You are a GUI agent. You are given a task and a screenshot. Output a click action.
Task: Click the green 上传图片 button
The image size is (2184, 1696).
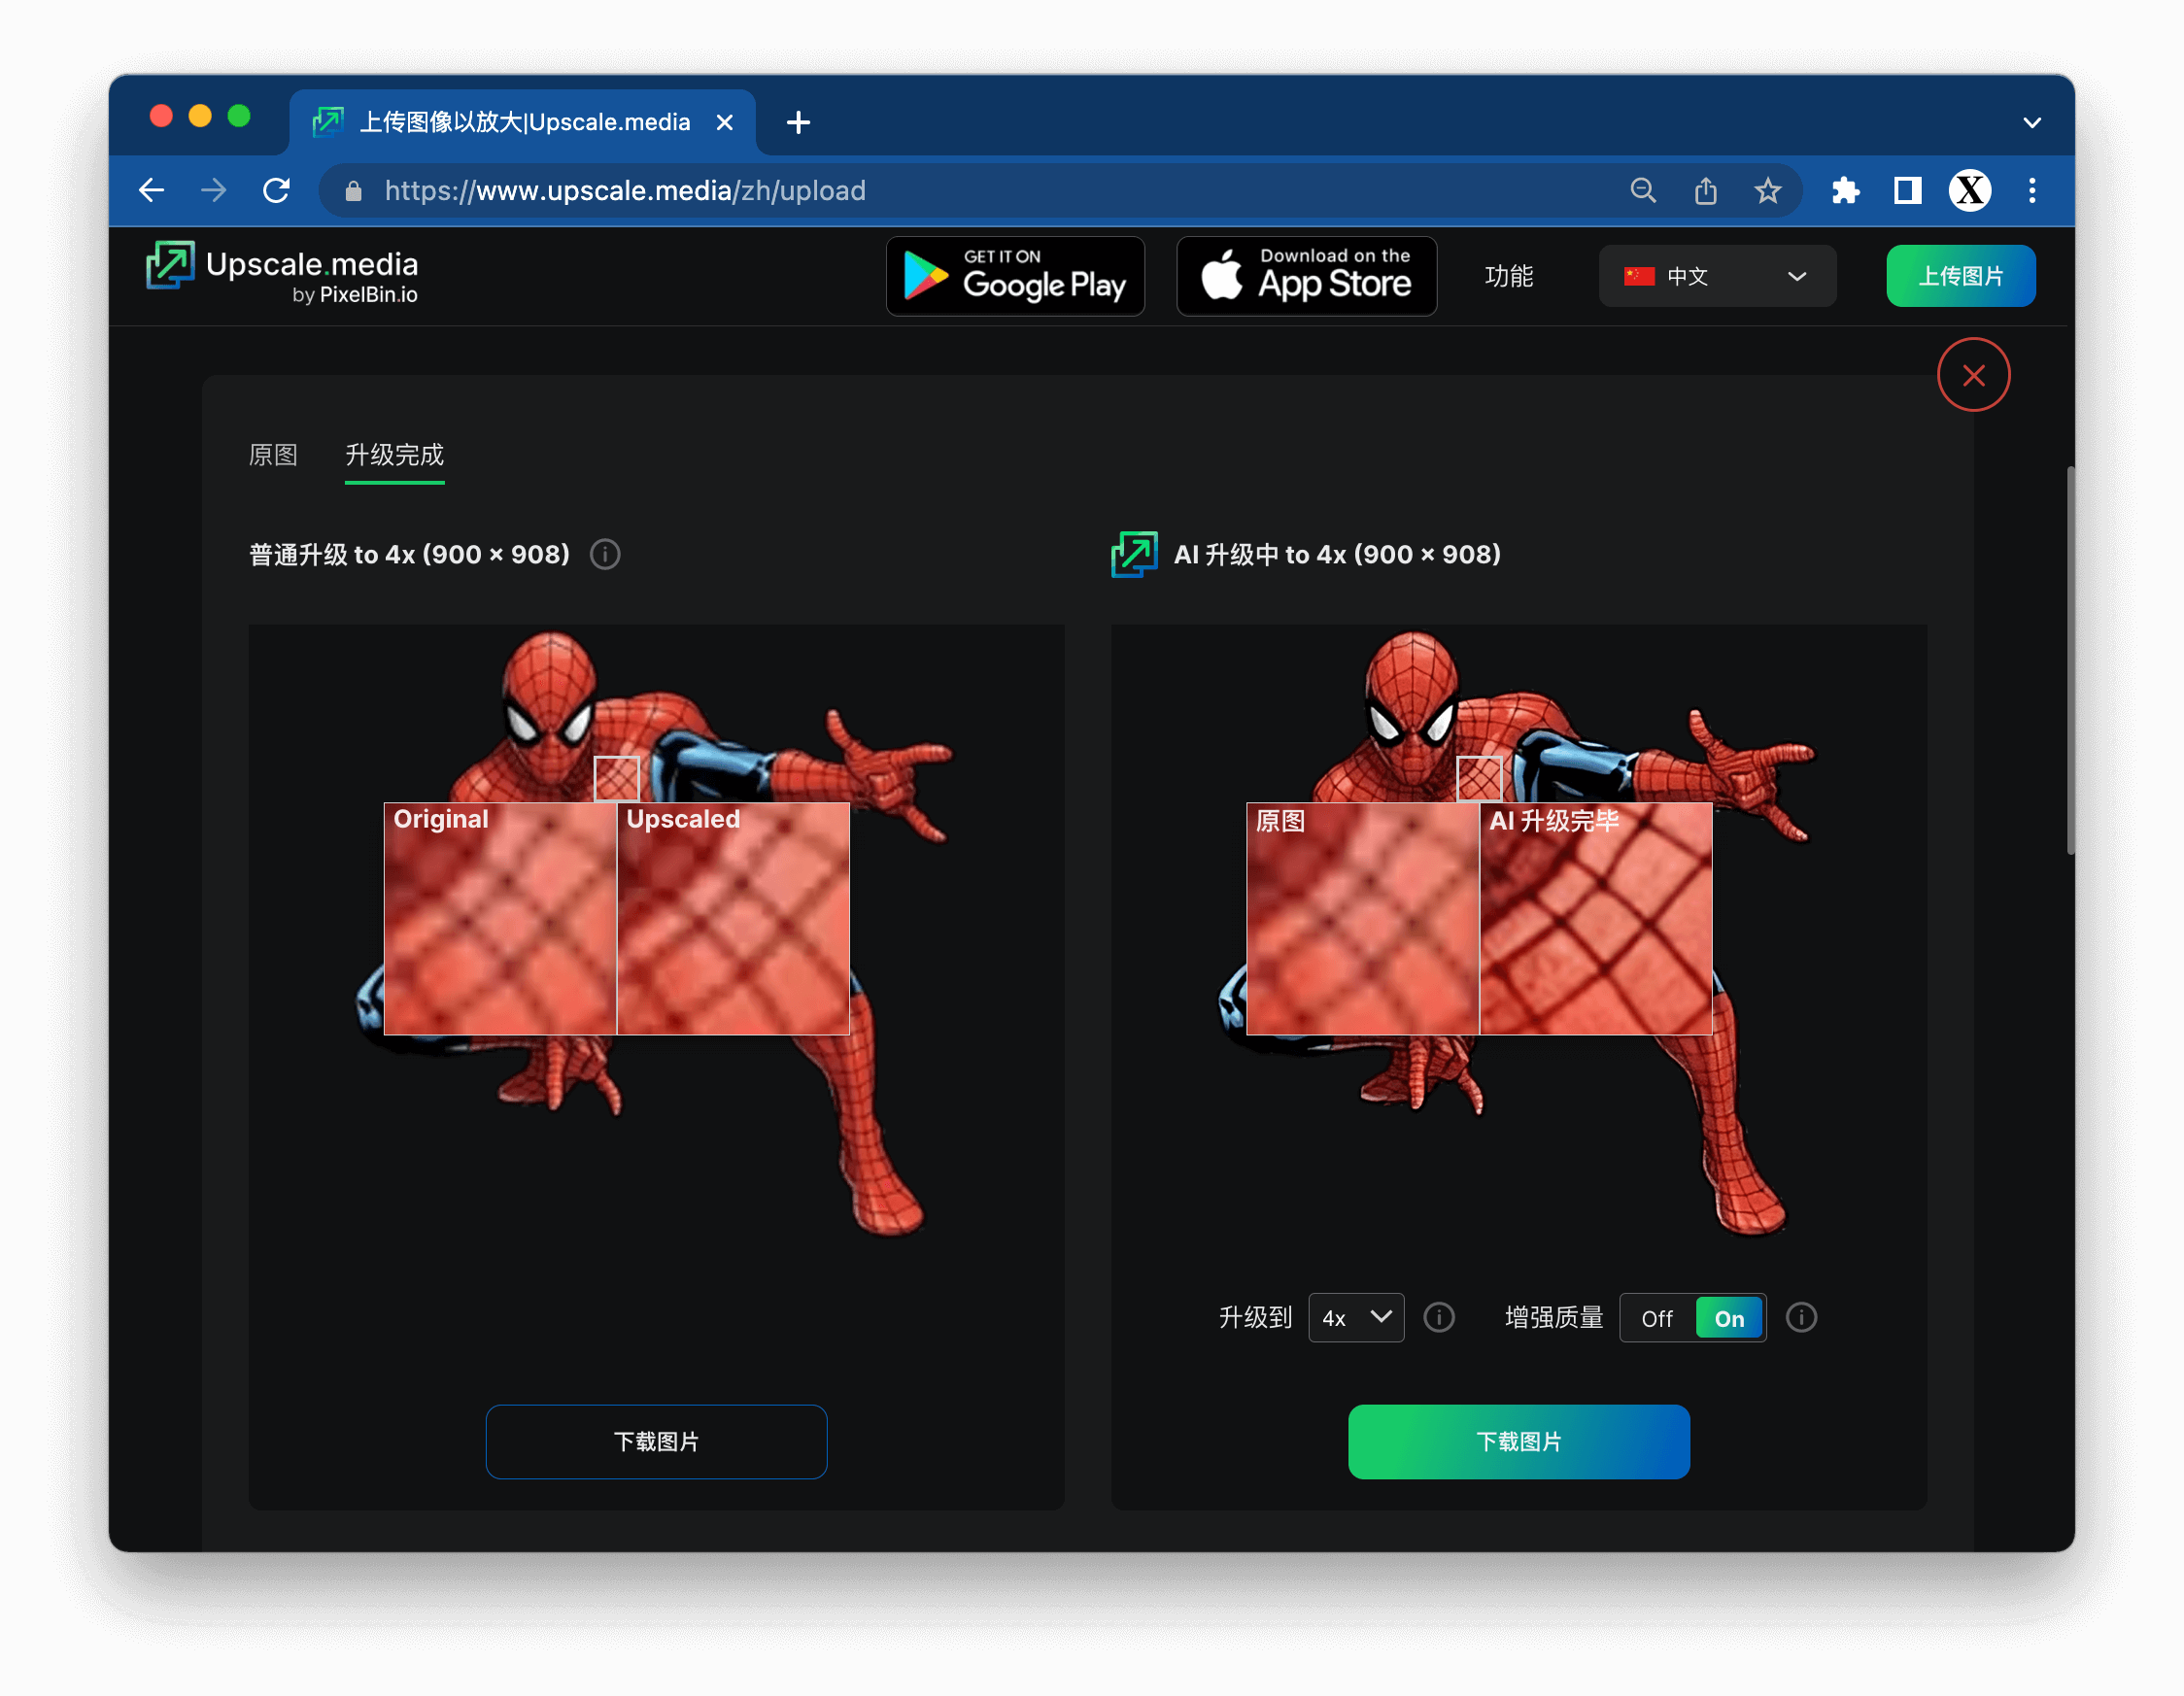(1960, 276)
